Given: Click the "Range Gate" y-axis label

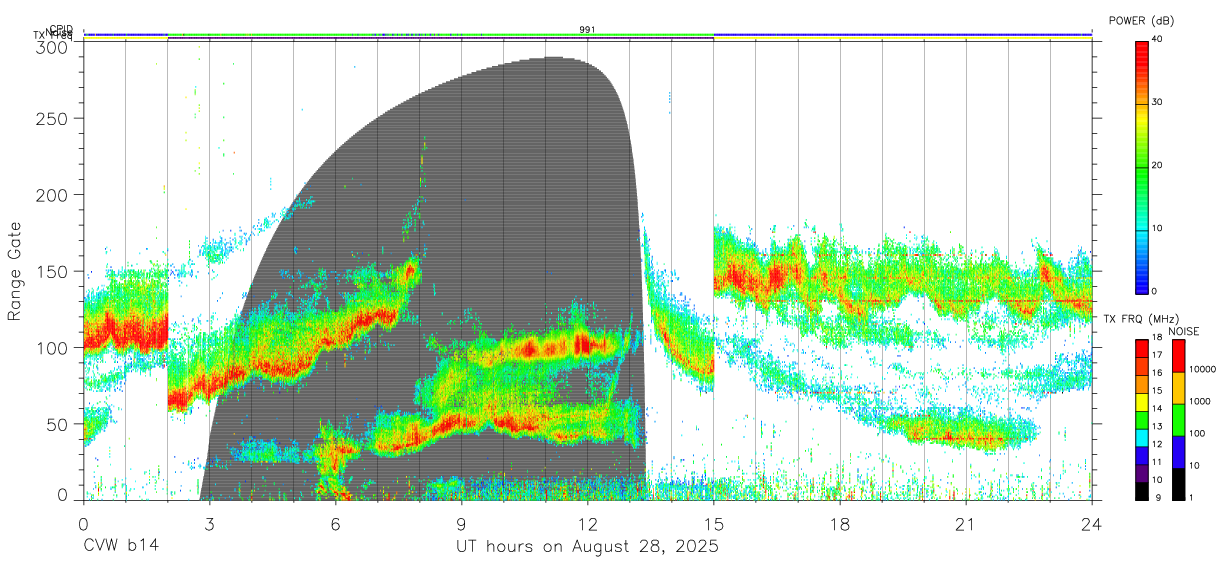Looking at the screenshot, I should click(15, 271).
